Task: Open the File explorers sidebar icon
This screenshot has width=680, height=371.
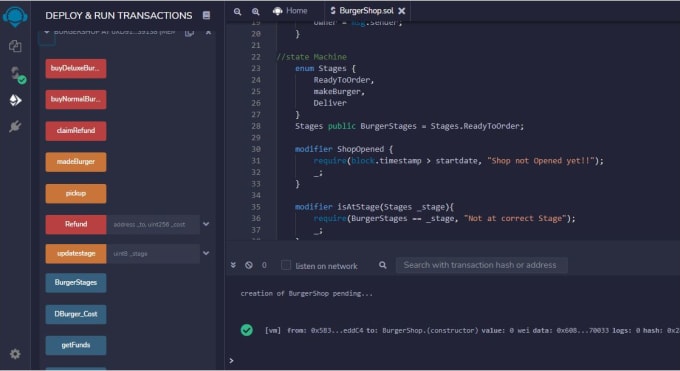Action: (15, 46)
